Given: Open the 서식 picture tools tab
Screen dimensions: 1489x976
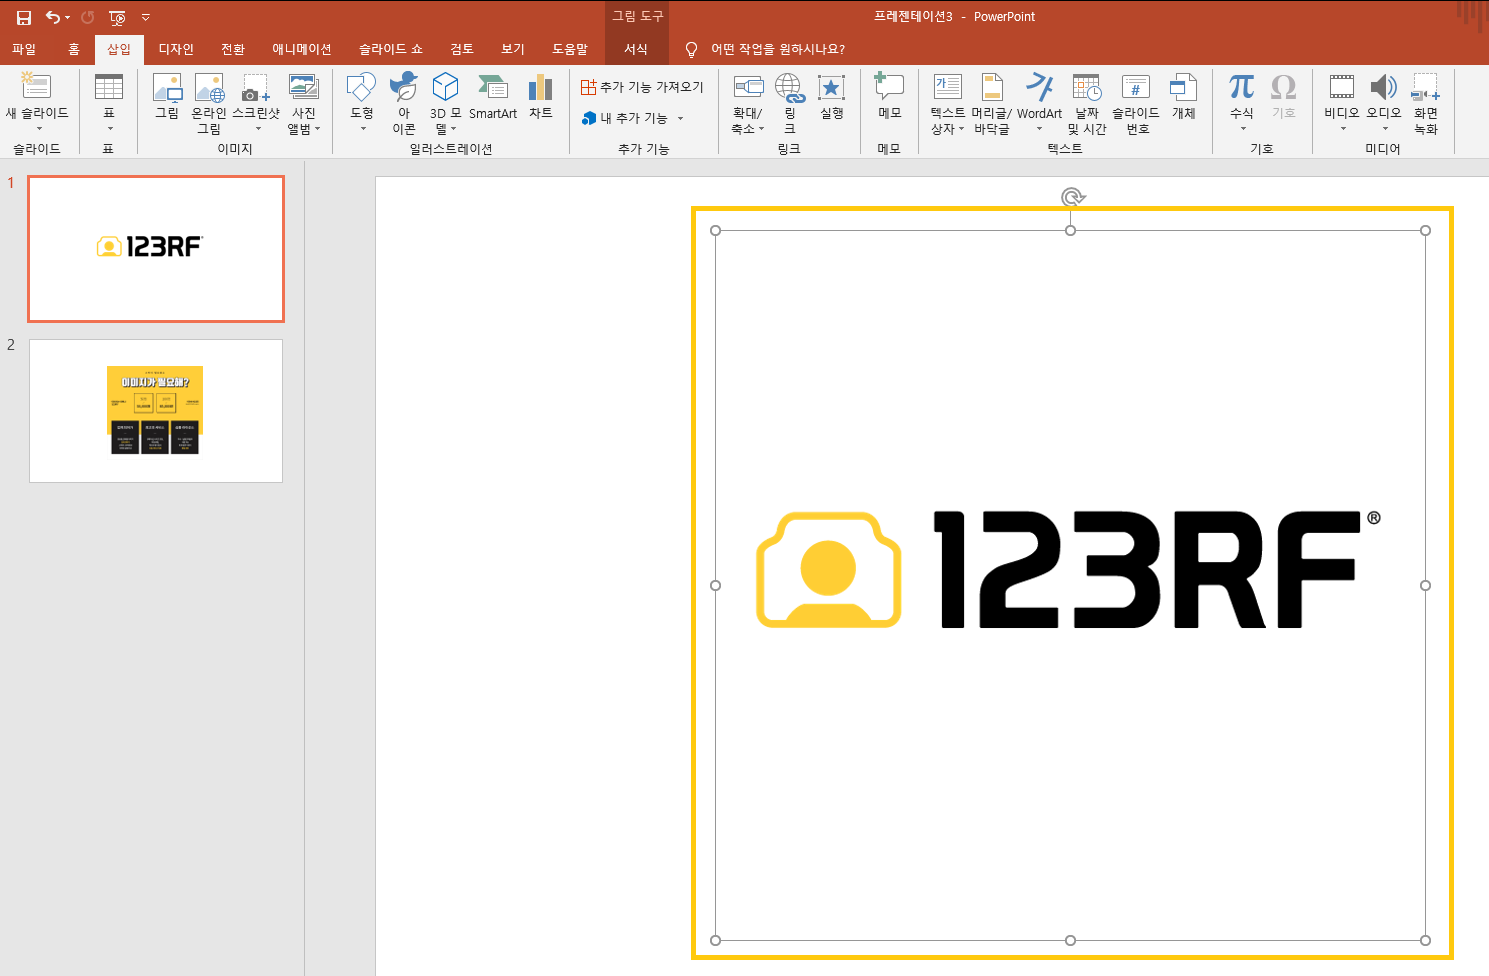Looking at the screenshot, I should [x=636, y=49].
